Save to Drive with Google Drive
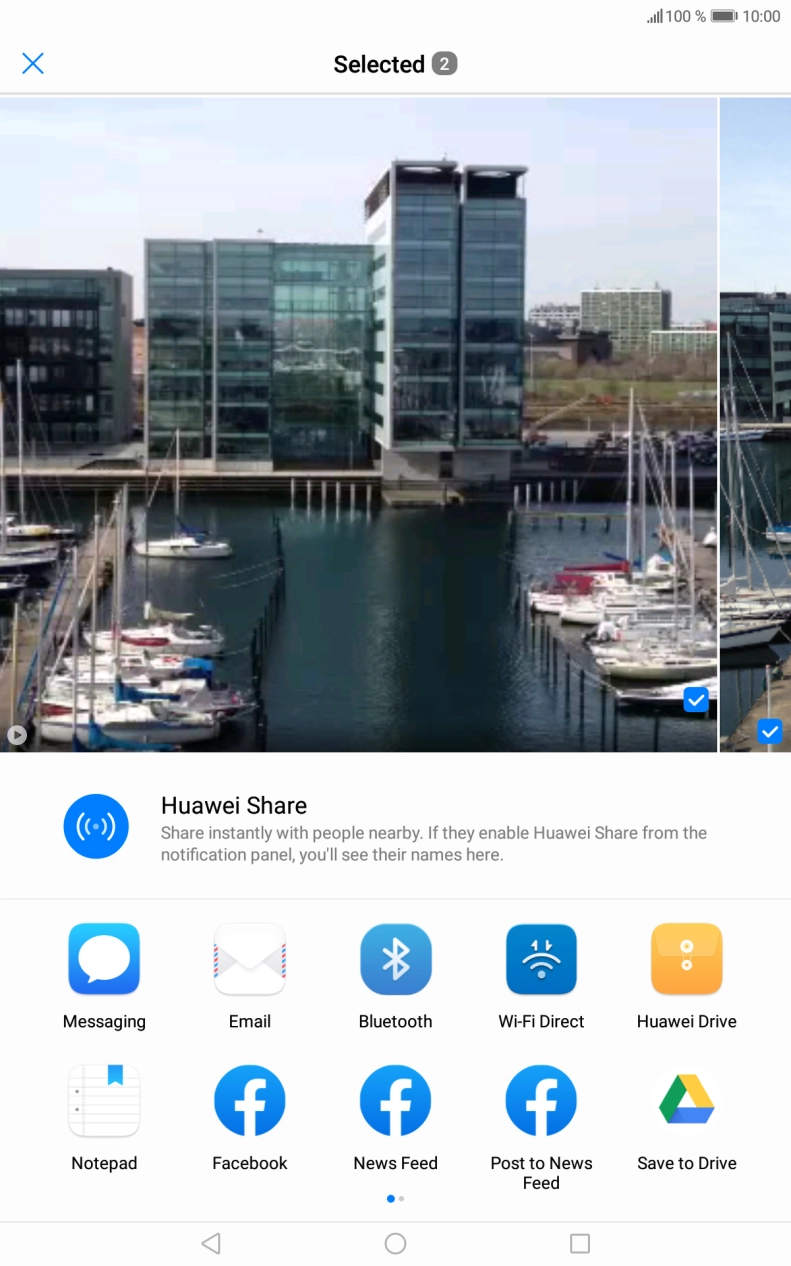Screen dimensions: 791x1266 pos(687,1101)
